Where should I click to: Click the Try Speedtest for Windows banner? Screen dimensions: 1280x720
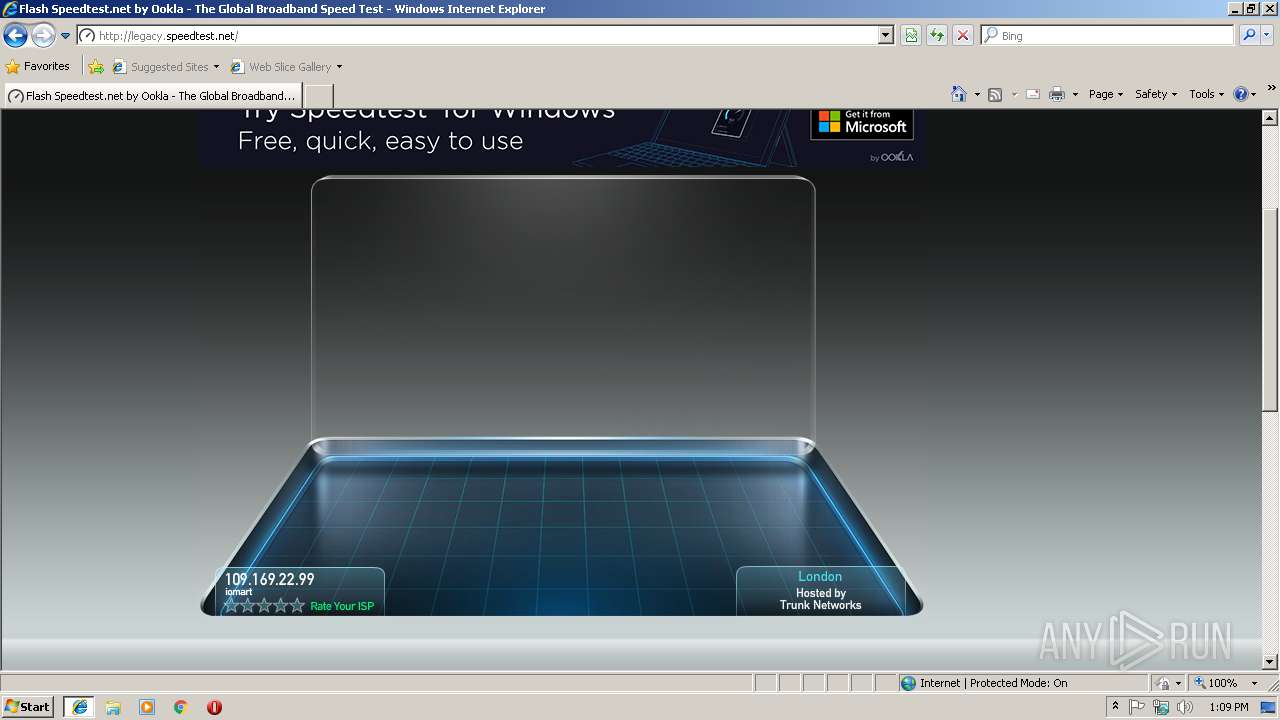pyautogui.click(x=561, y=137)
